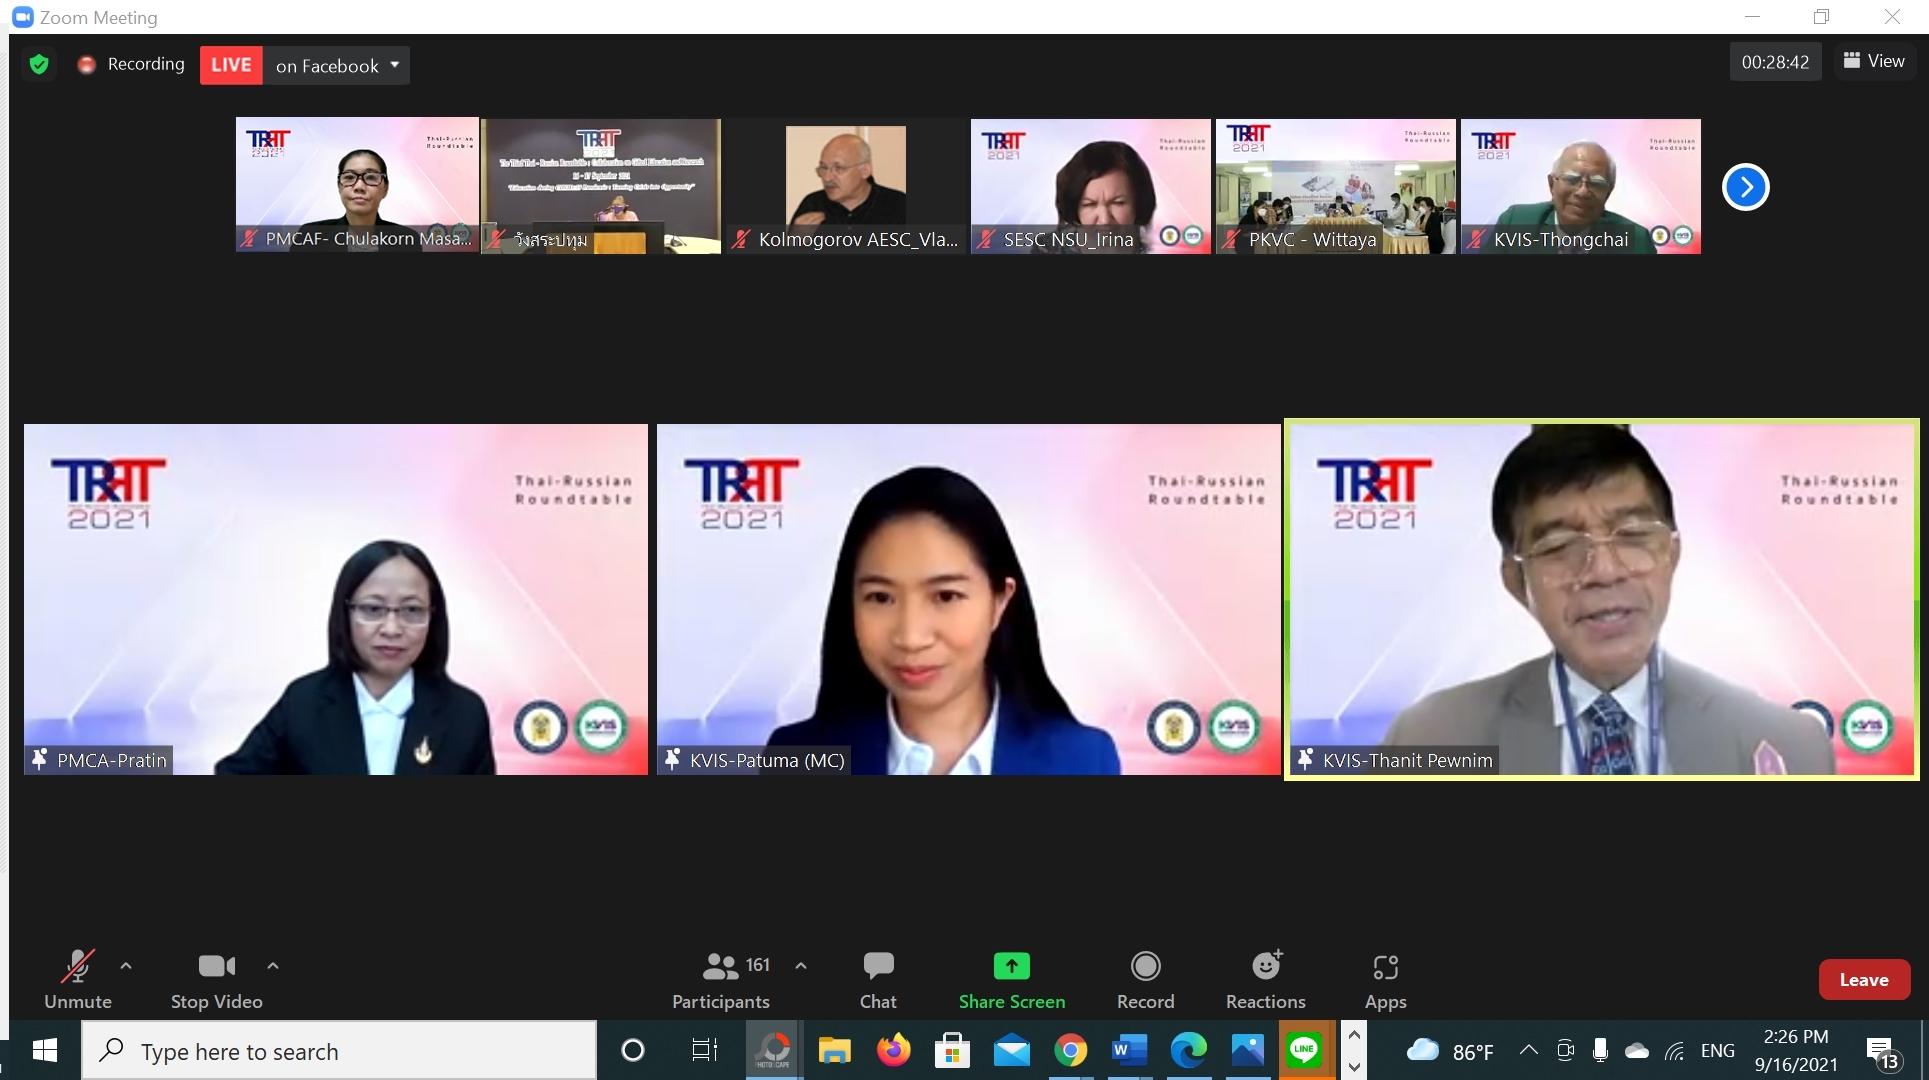This screenshot has width=1929, height=1080.
Task: Click the red LIVE badge
Action: coord(231,65)
